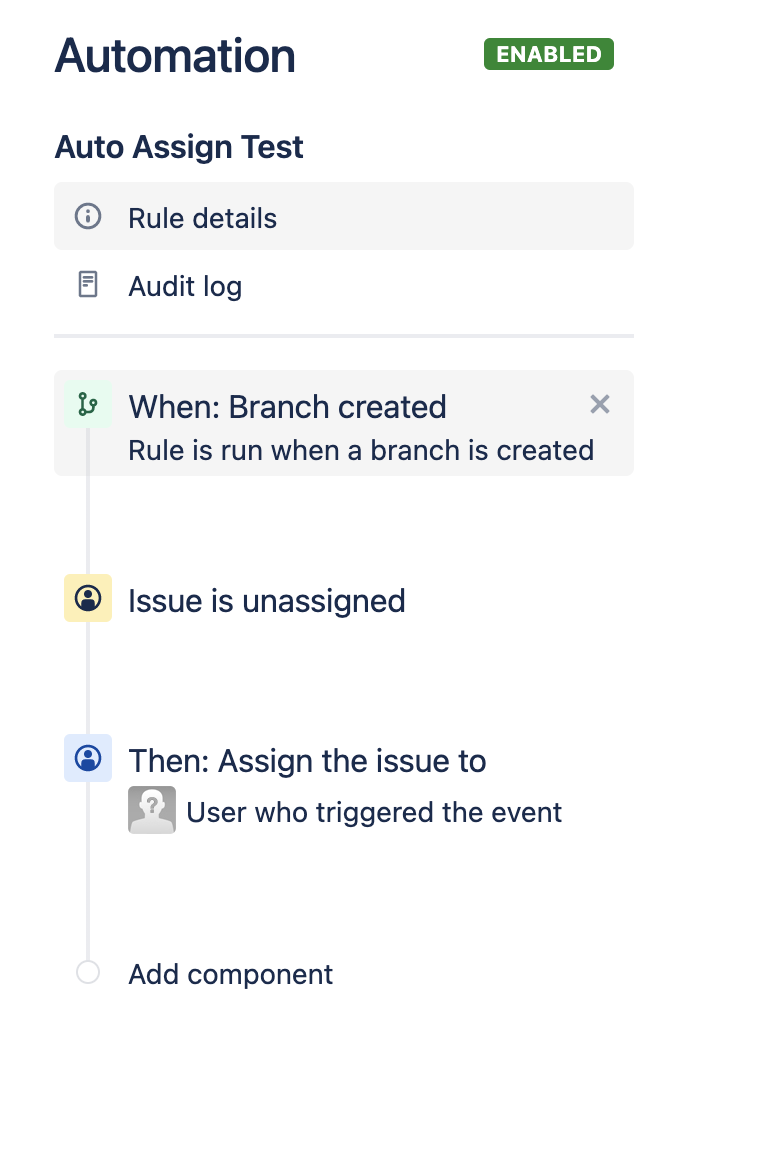Open the Issue is unassigned condition
The width and height of the screenshot is (784, 1150).
point(267,601)
